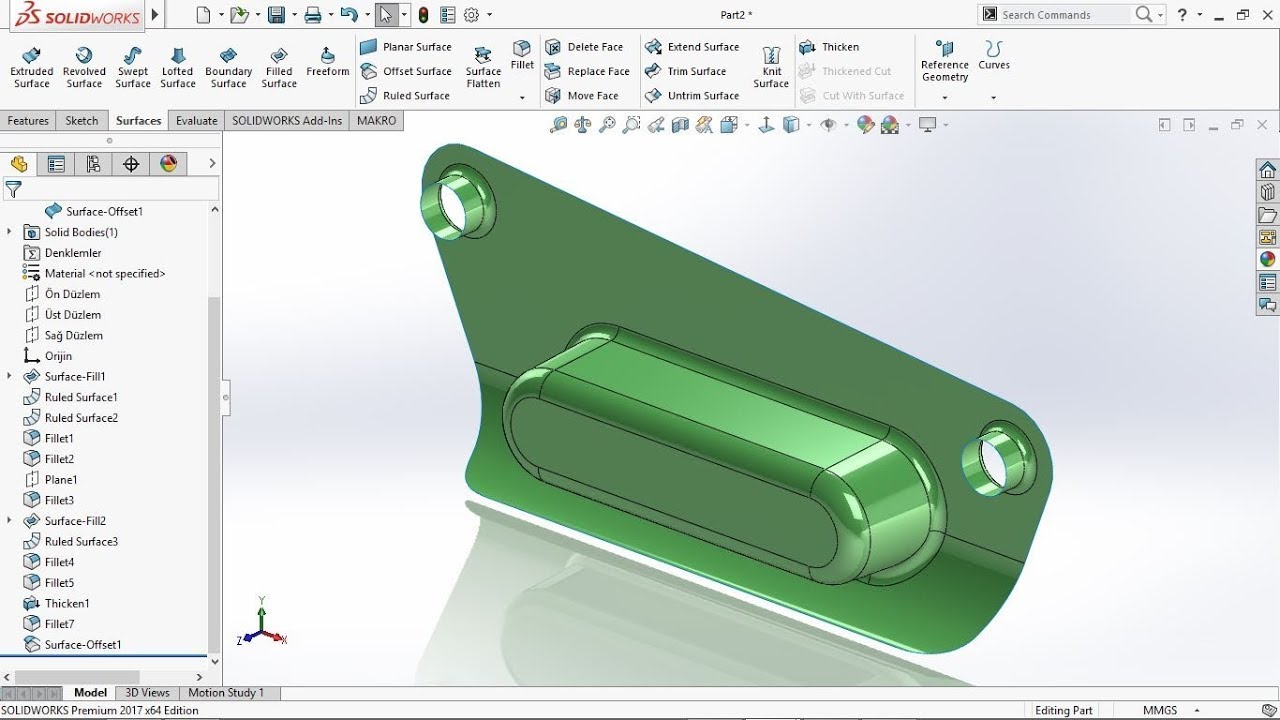Select the Filled Surface tool

279,67
